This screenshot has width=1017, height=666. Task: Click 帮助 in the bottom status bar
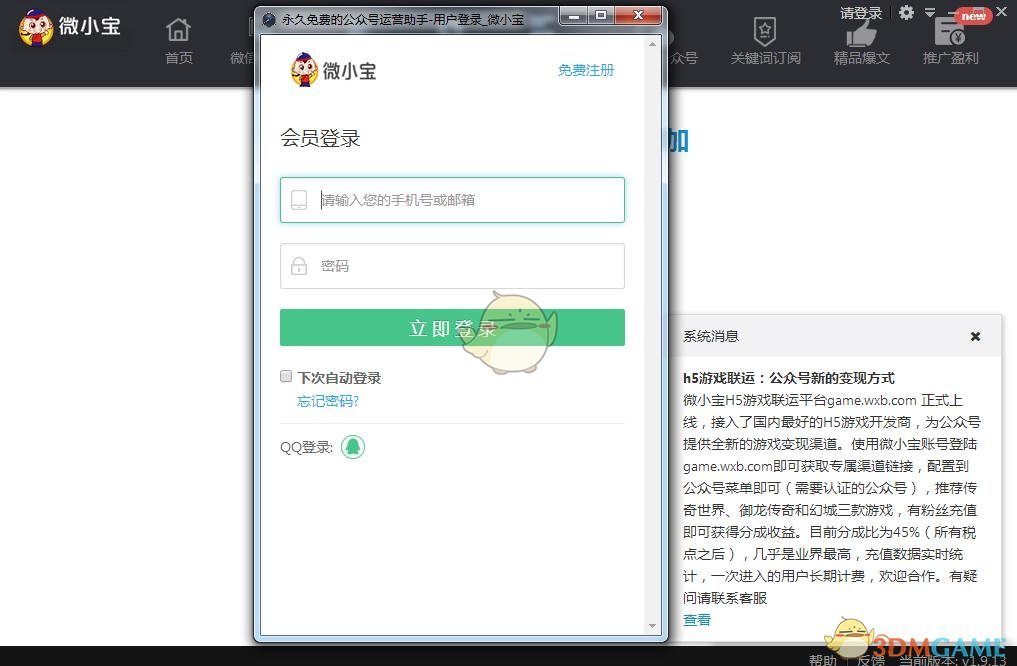[822, 660]
